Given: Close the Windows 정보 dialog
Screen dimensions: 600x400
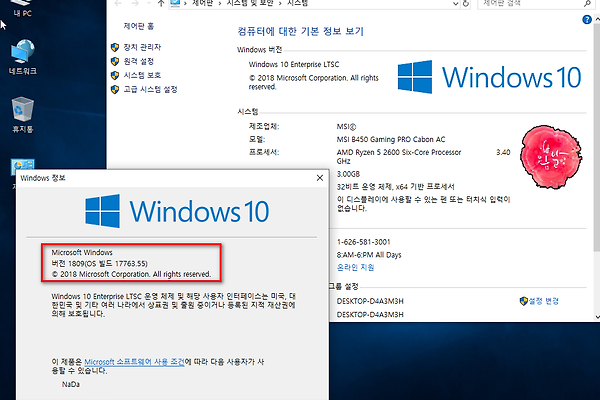Looking at the screenshot, I should (320, 178).
